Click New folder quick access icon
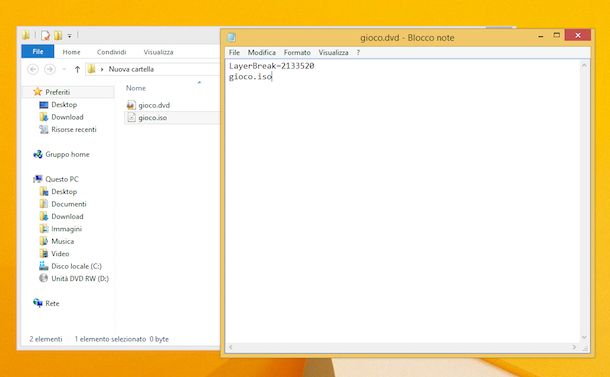The width and height of the screenshot is (610, 377). (x=58, y=35)
